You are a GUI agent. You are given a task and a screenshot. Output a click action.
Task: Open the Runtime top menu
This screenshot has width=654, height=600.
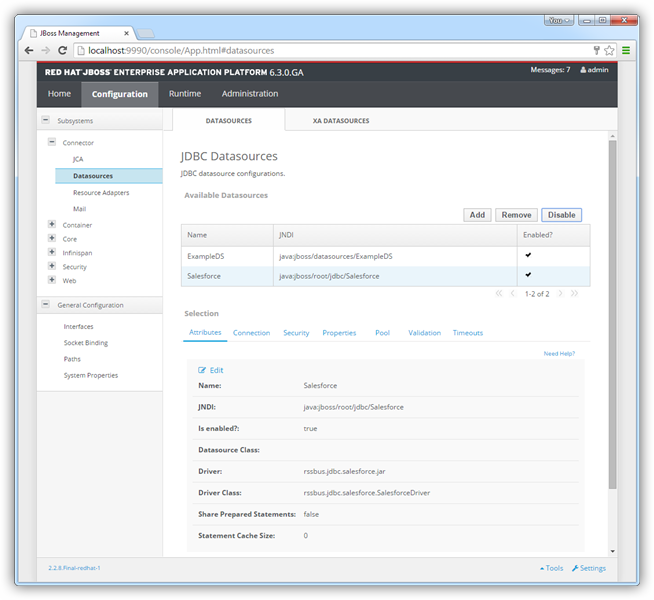[185, 94]
